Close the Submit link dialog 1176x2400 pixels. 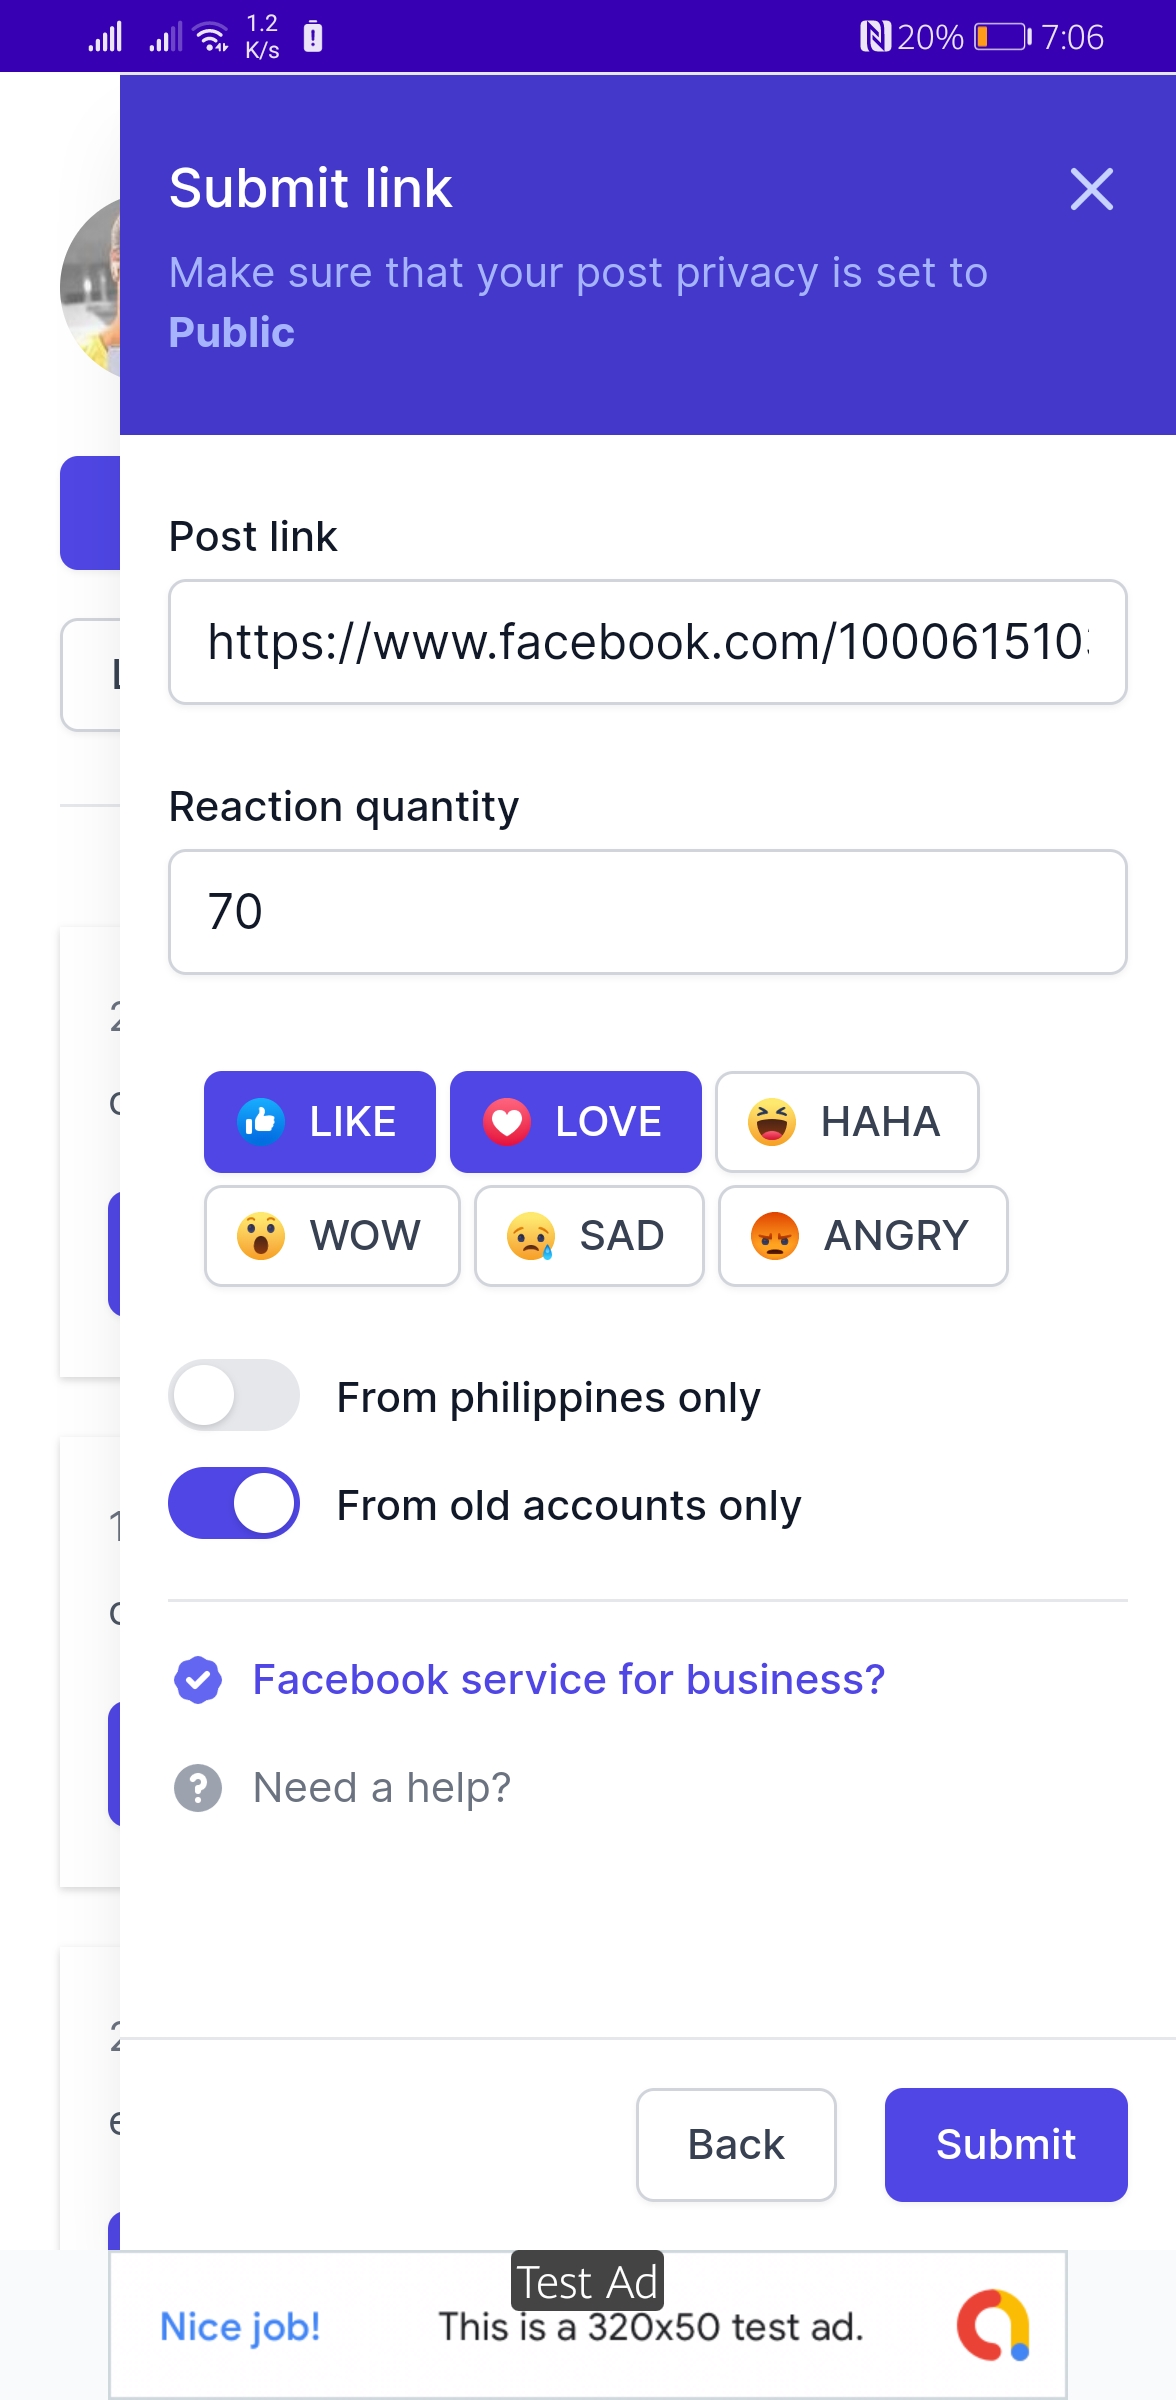[1091, 189]
